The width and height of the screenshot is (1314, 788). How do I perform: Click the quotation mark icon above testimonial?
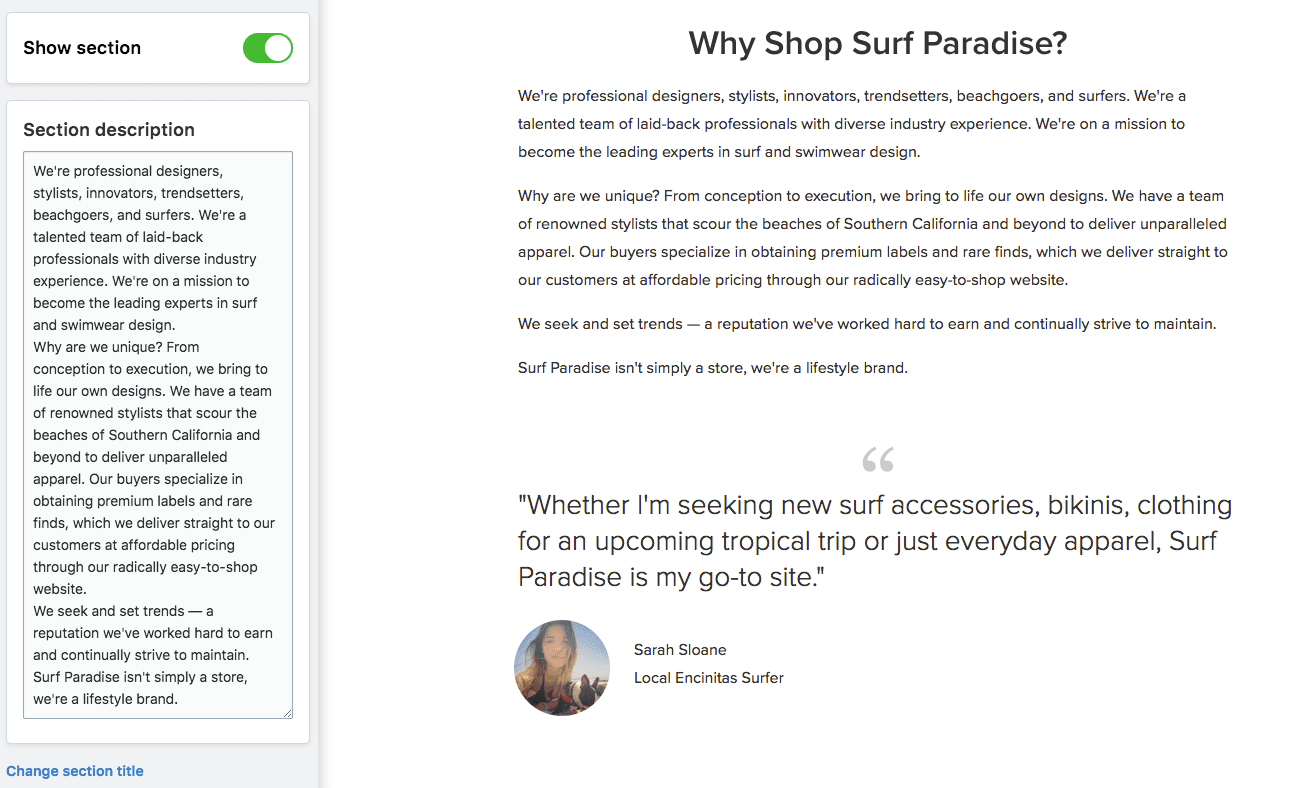(877, 460)
